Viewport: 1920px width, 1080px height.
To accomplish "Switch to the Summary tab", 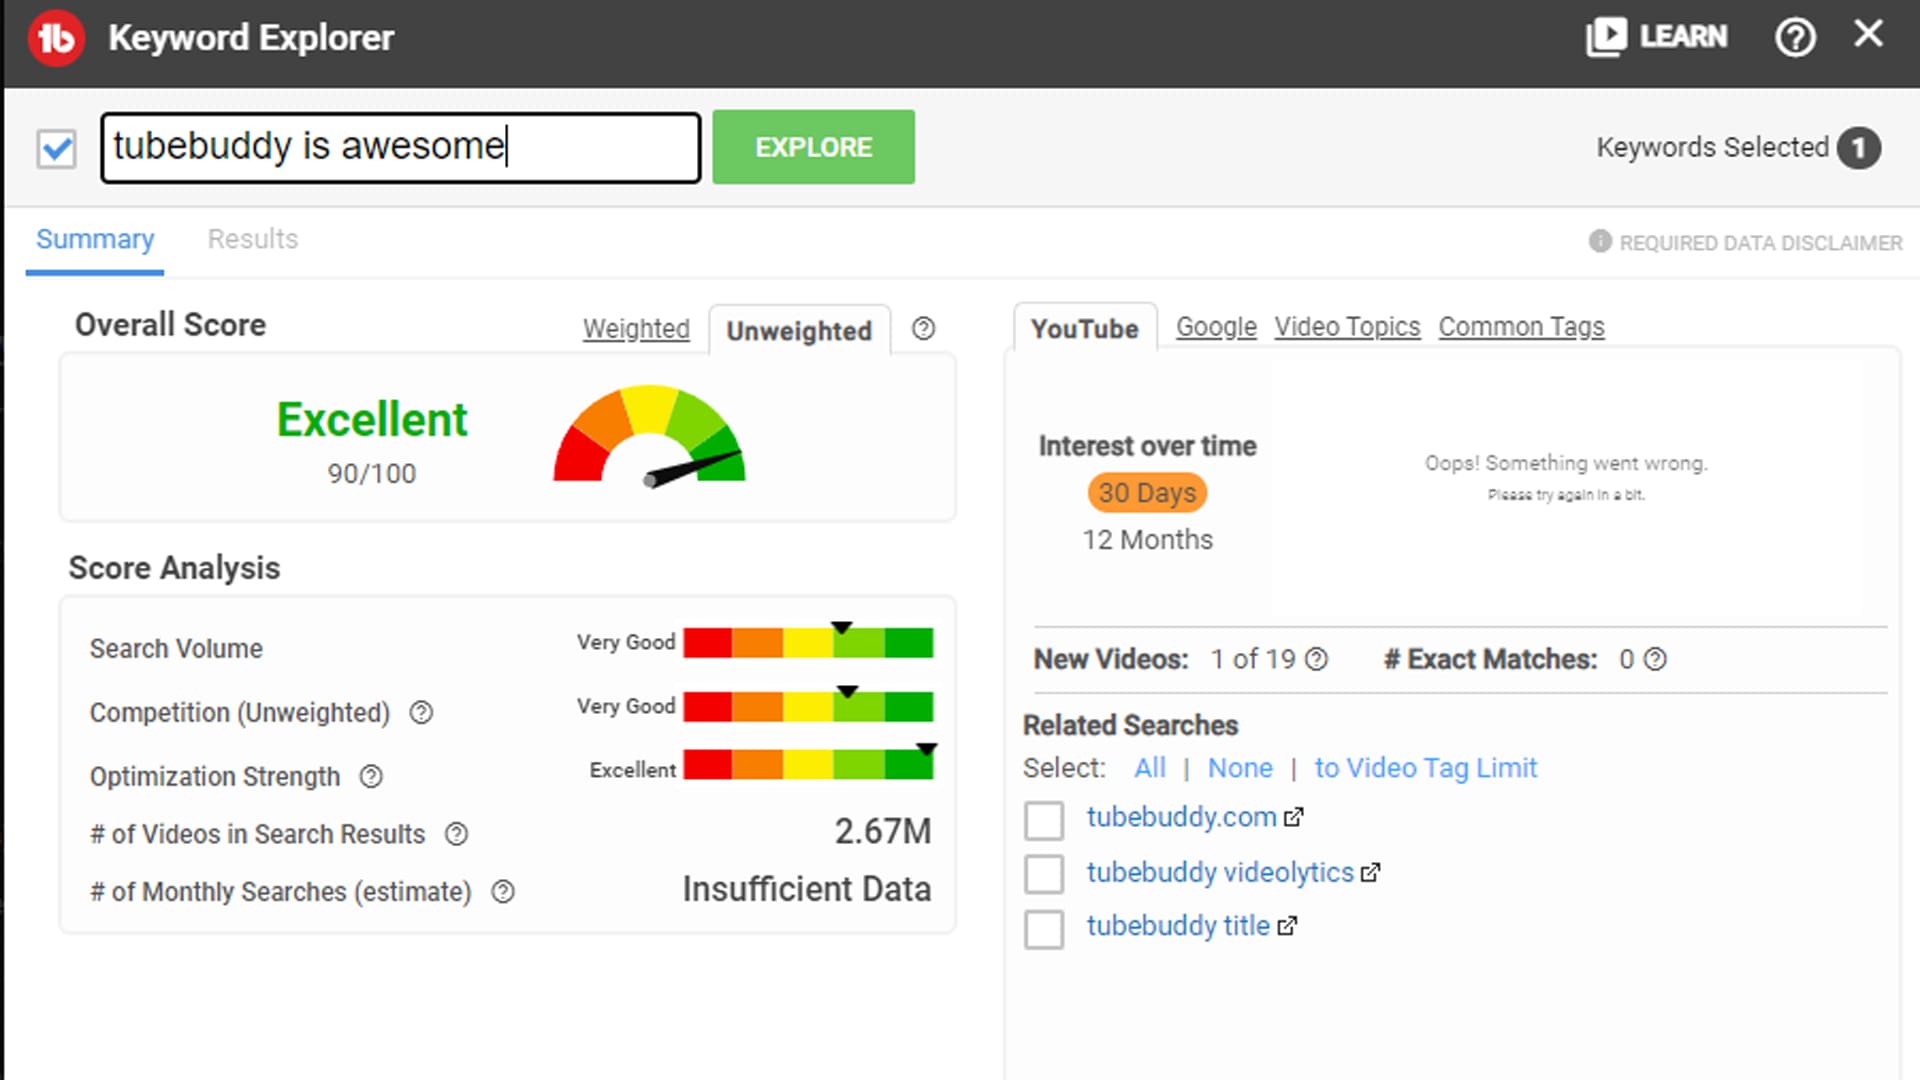I will 95,239.
